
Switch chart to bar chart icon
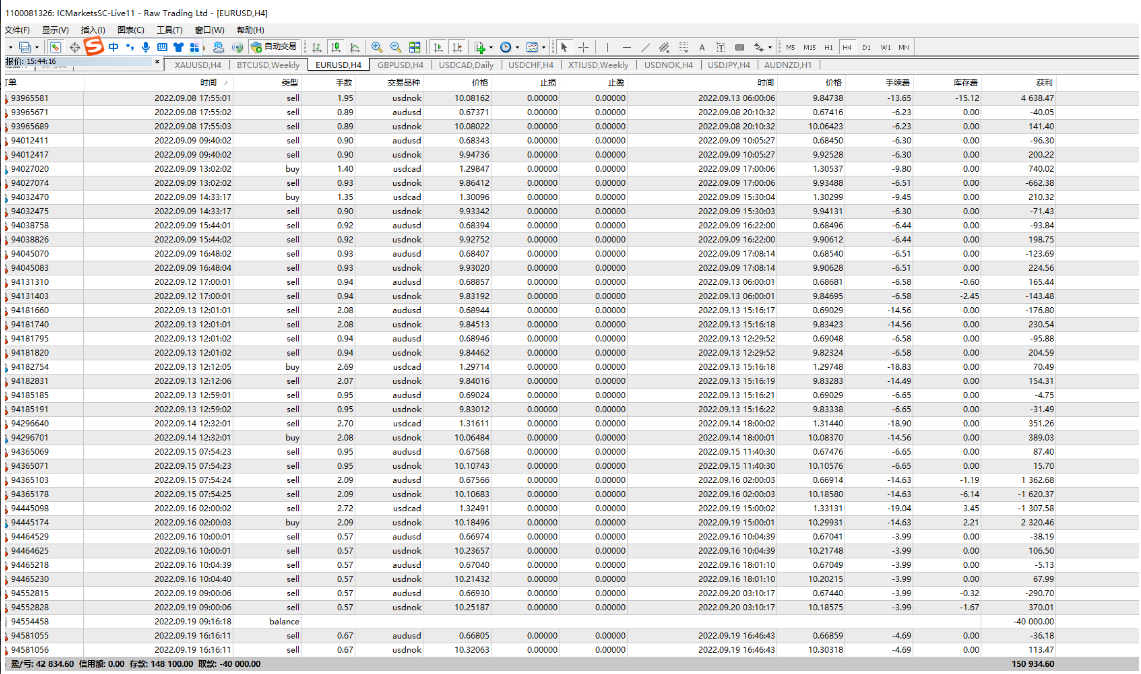pos(317,47)
